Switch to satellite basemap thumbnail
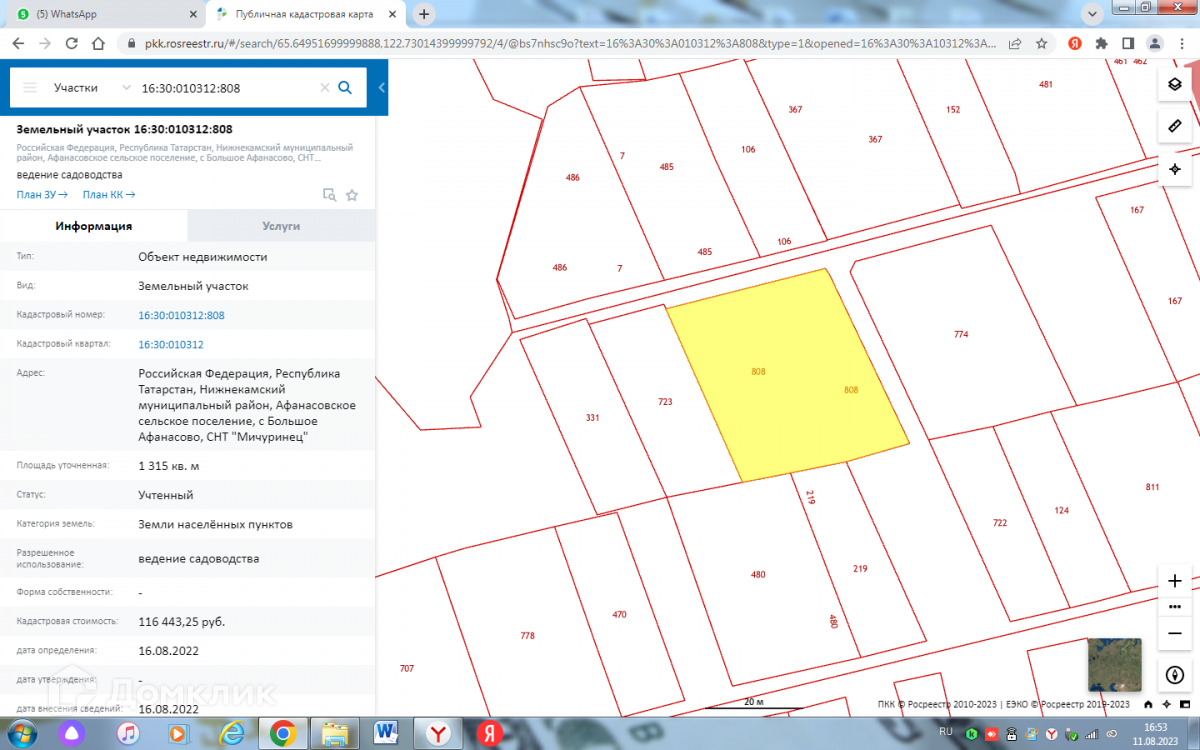Viewport: 1200px width, 750px height. (1114, 665)
